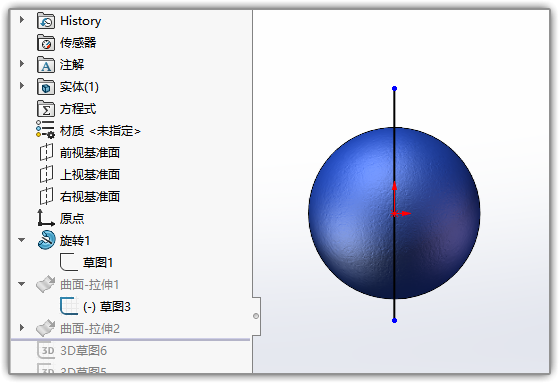Select 材质 <未指定> text

click(x=100, y=131)
